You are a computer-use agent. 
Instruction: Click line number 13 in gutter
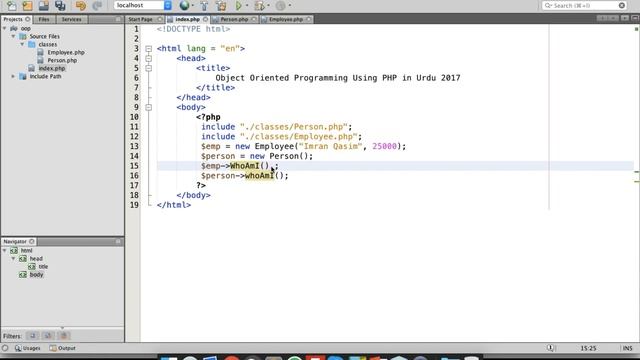[134, 147]
